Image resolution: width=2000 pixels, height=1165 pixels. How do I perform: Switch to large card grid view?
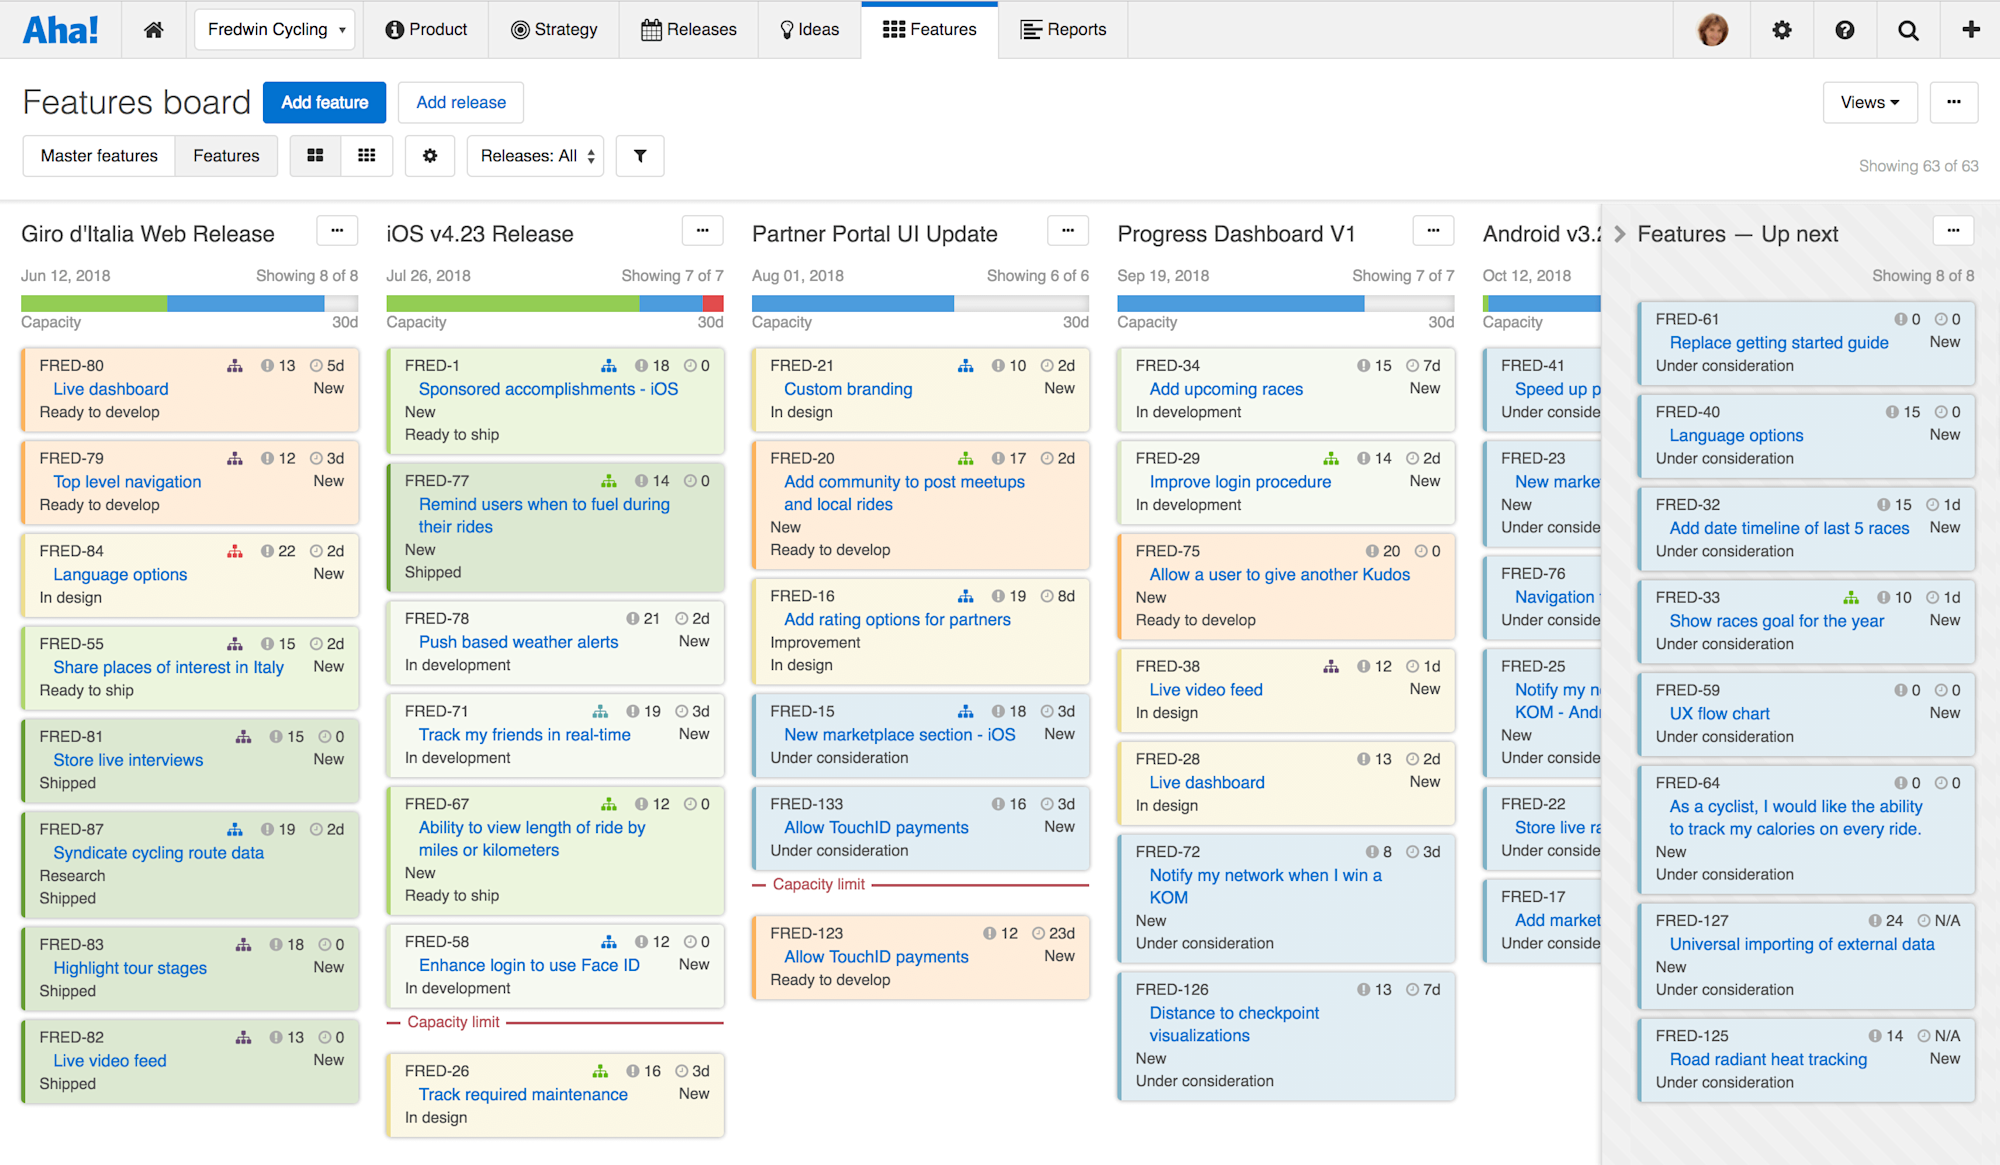tap(315, 156)
